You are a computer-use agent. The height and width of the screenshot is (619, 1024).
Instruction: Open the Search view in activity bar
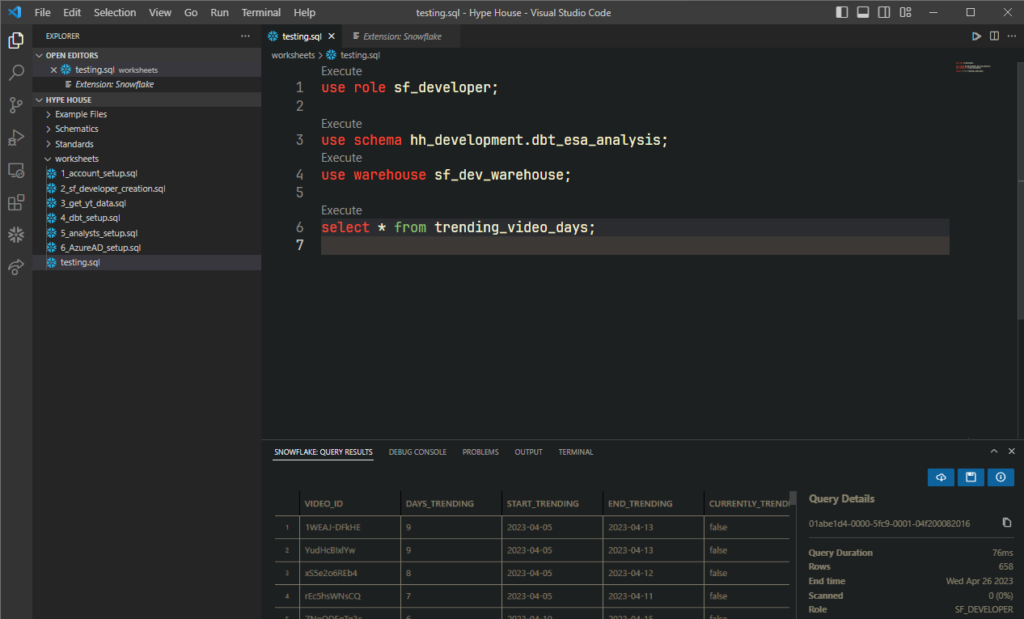[16, 73]
